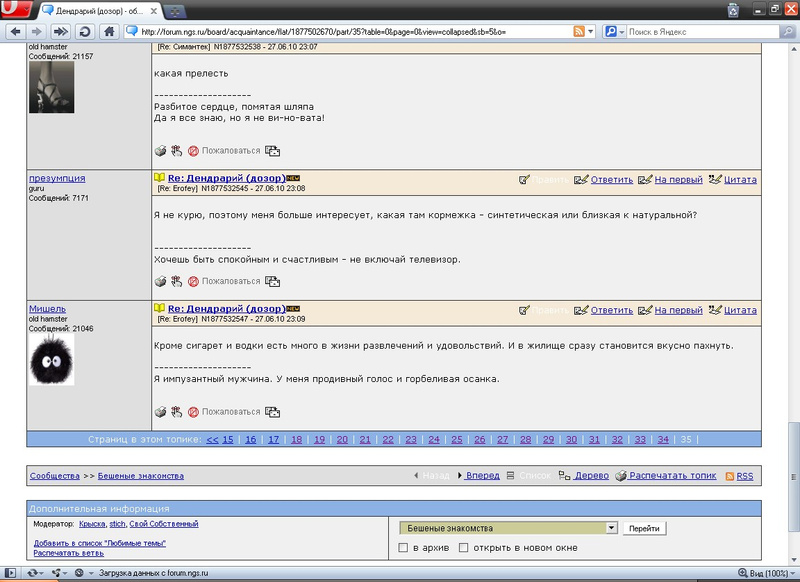800x582 pixels.
Task: Expand the 'Бешеные знакомства' forum dropdown
Action: 611,528
